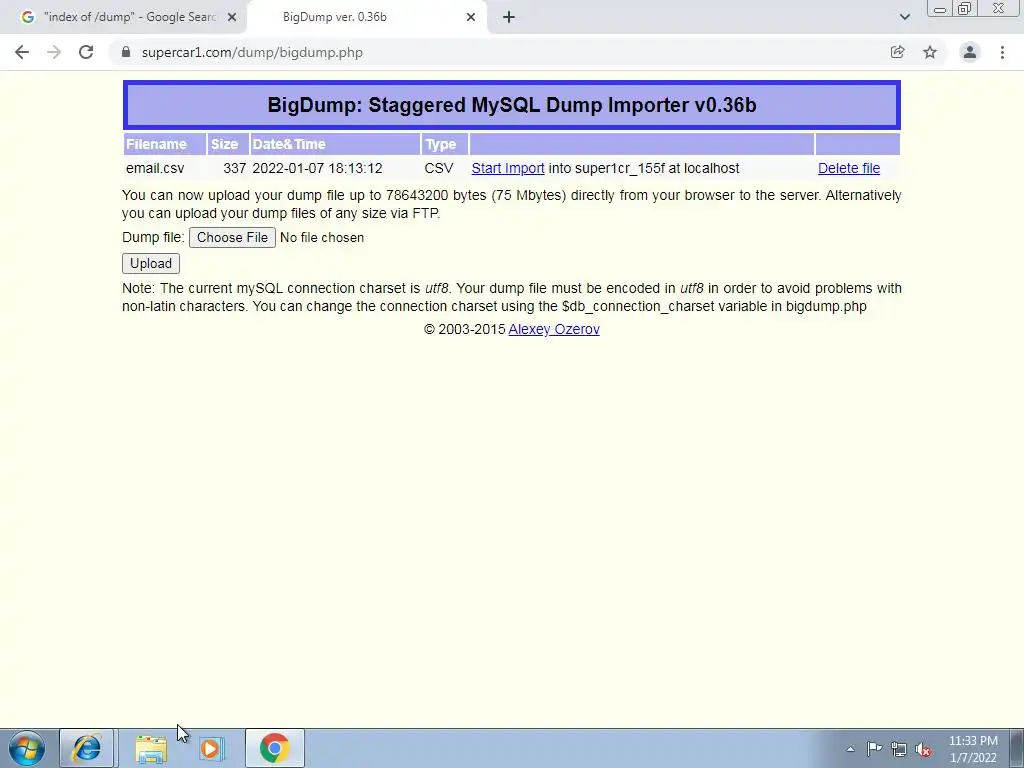This screenshot has width=1024, height=768.
Task: Open the Alexey Ozerov link
Action: [x=554, y=329]
